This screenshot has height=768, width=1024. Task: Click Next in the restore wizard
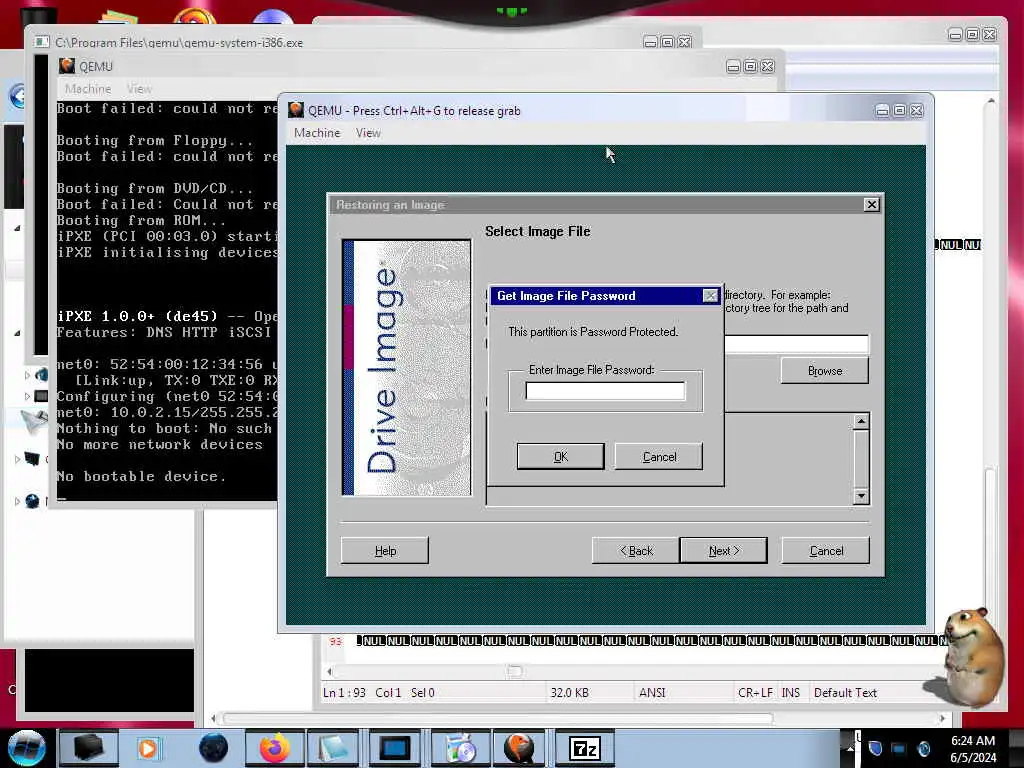(724, 551)
